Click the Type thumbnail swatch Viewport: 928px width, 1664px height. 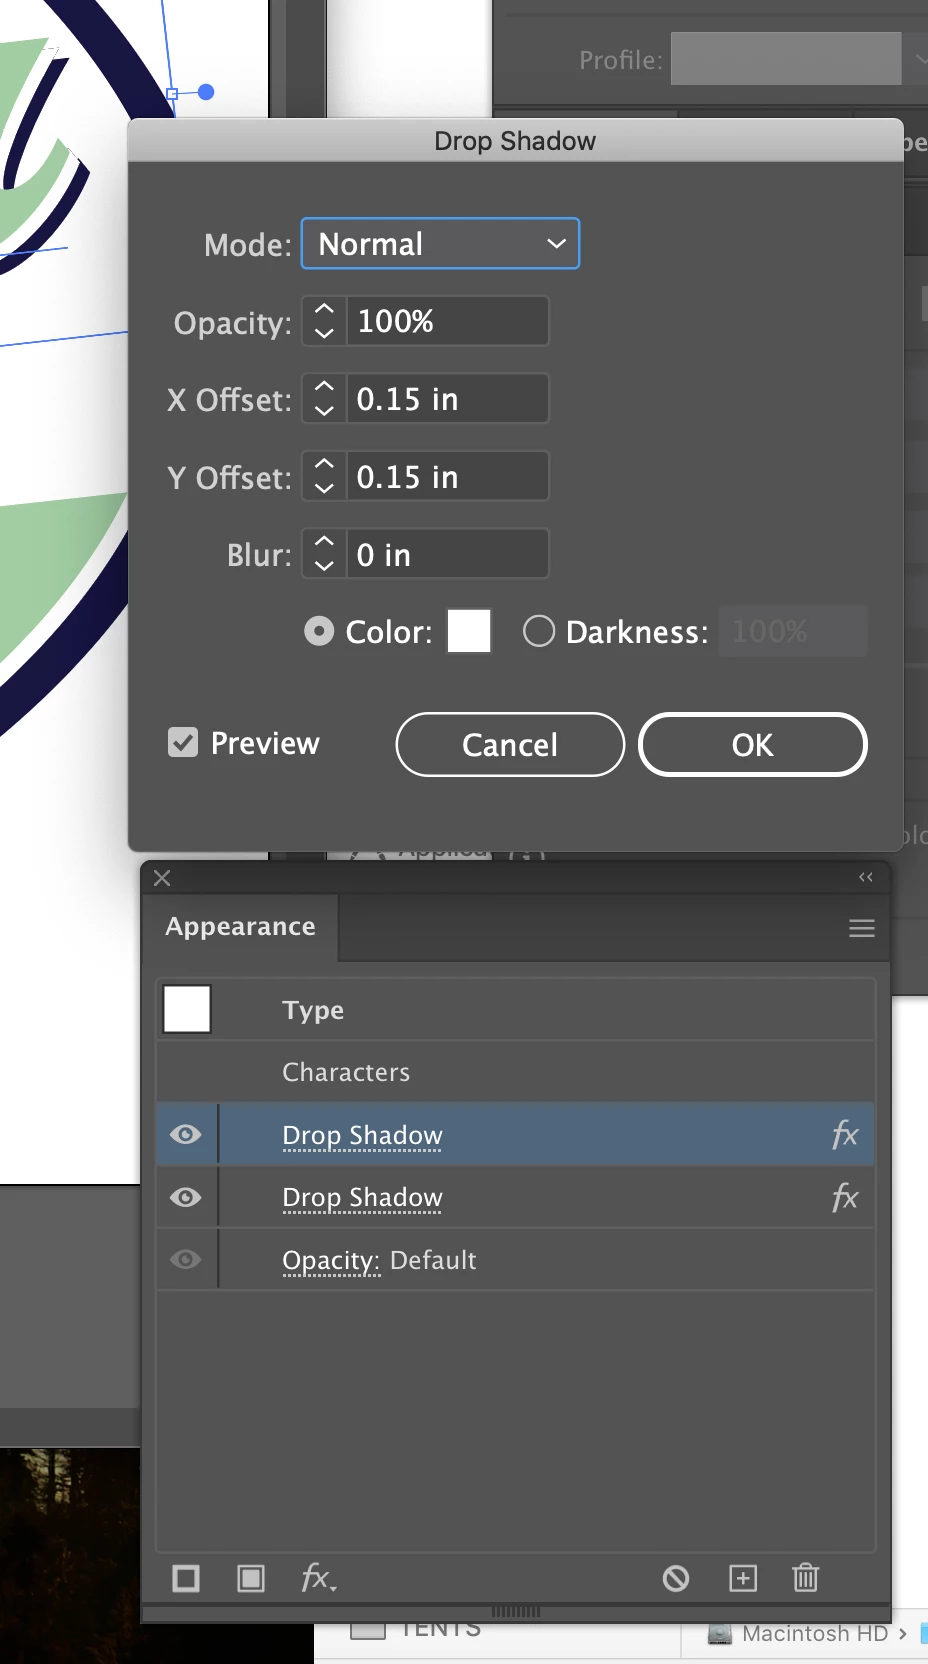[x=187, y=1009]
